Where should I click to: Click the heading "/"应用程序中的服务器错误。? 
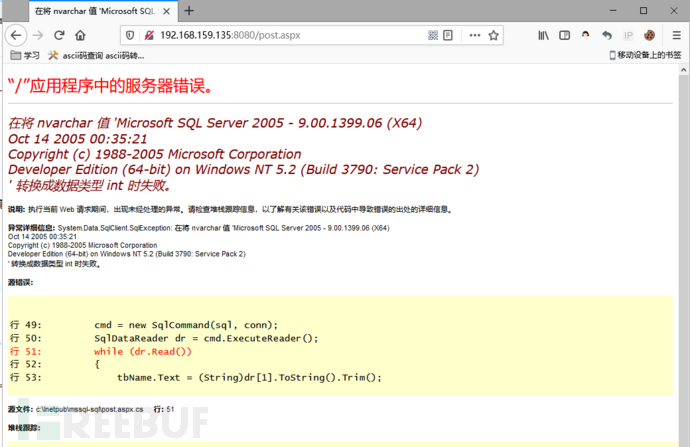[111, 85]
